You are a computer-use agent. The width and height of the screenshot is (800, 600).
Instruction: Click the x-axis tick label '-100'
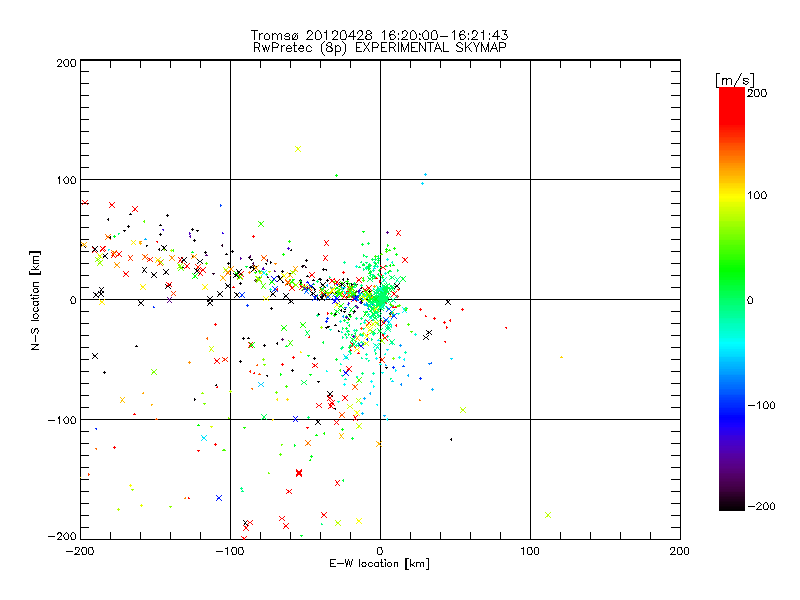230,551
